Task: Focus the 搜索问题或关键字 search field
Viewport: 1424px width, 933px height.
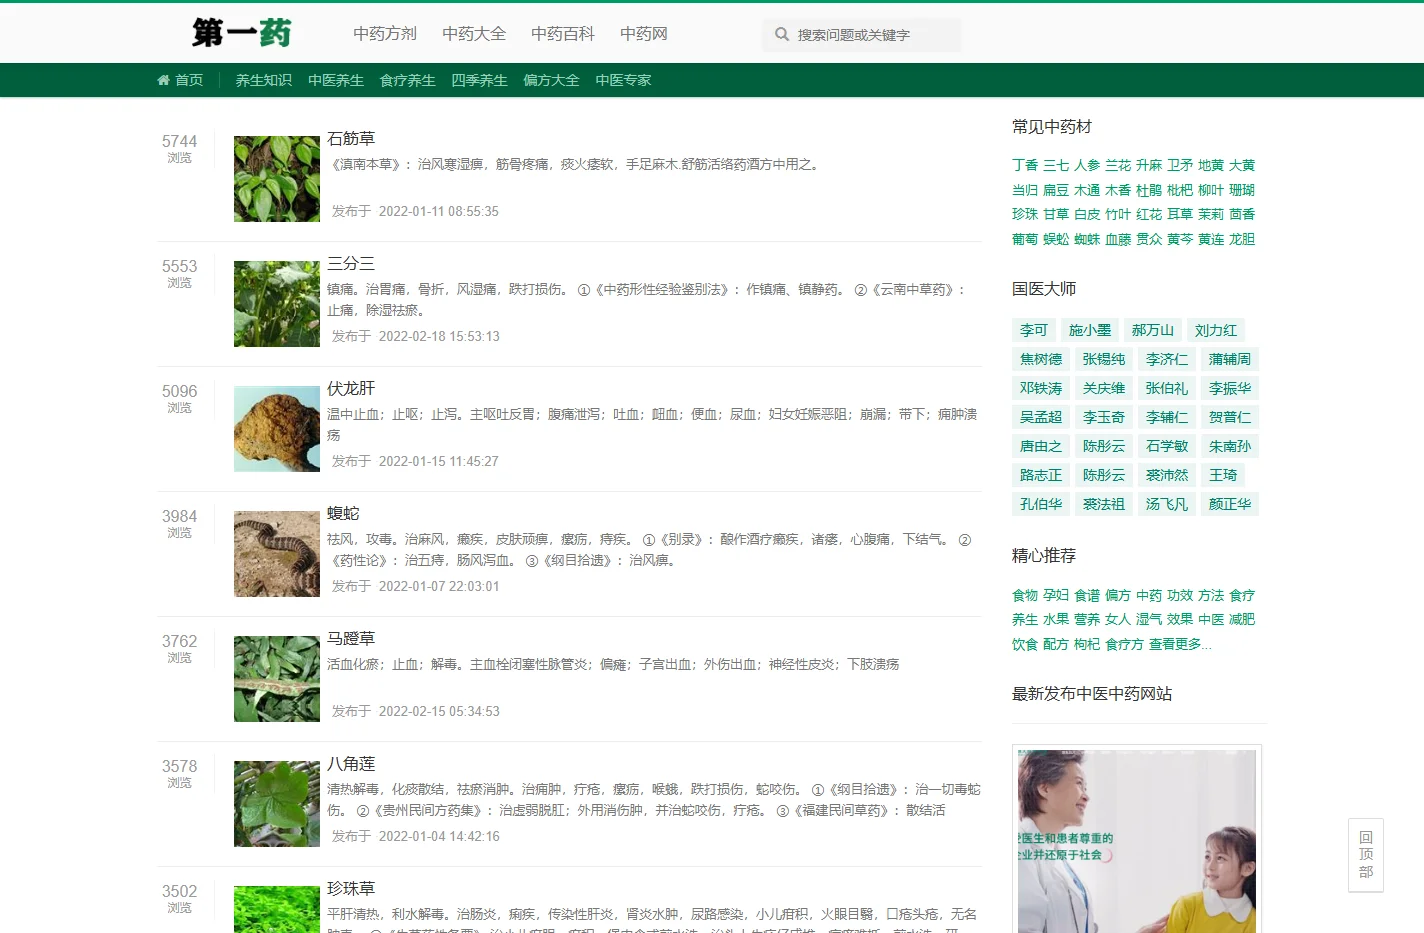Action: (x=862, y=34)
